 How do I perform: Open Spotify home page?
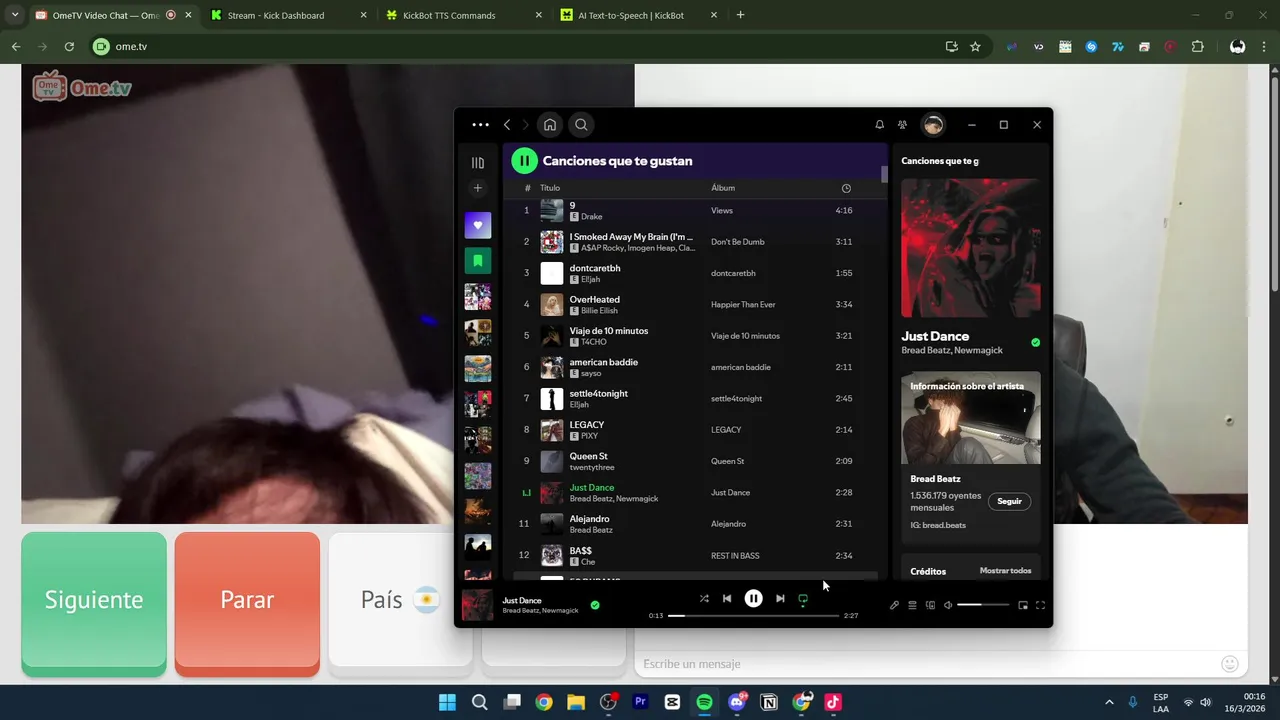549,125
